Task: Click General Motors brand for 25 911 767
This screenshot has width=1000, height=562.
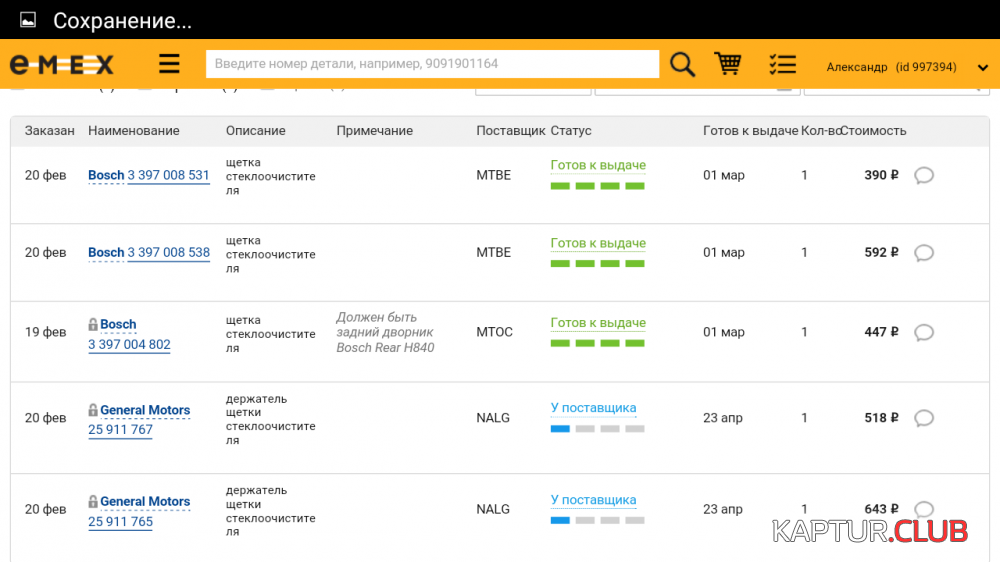Action: [145, 410]
